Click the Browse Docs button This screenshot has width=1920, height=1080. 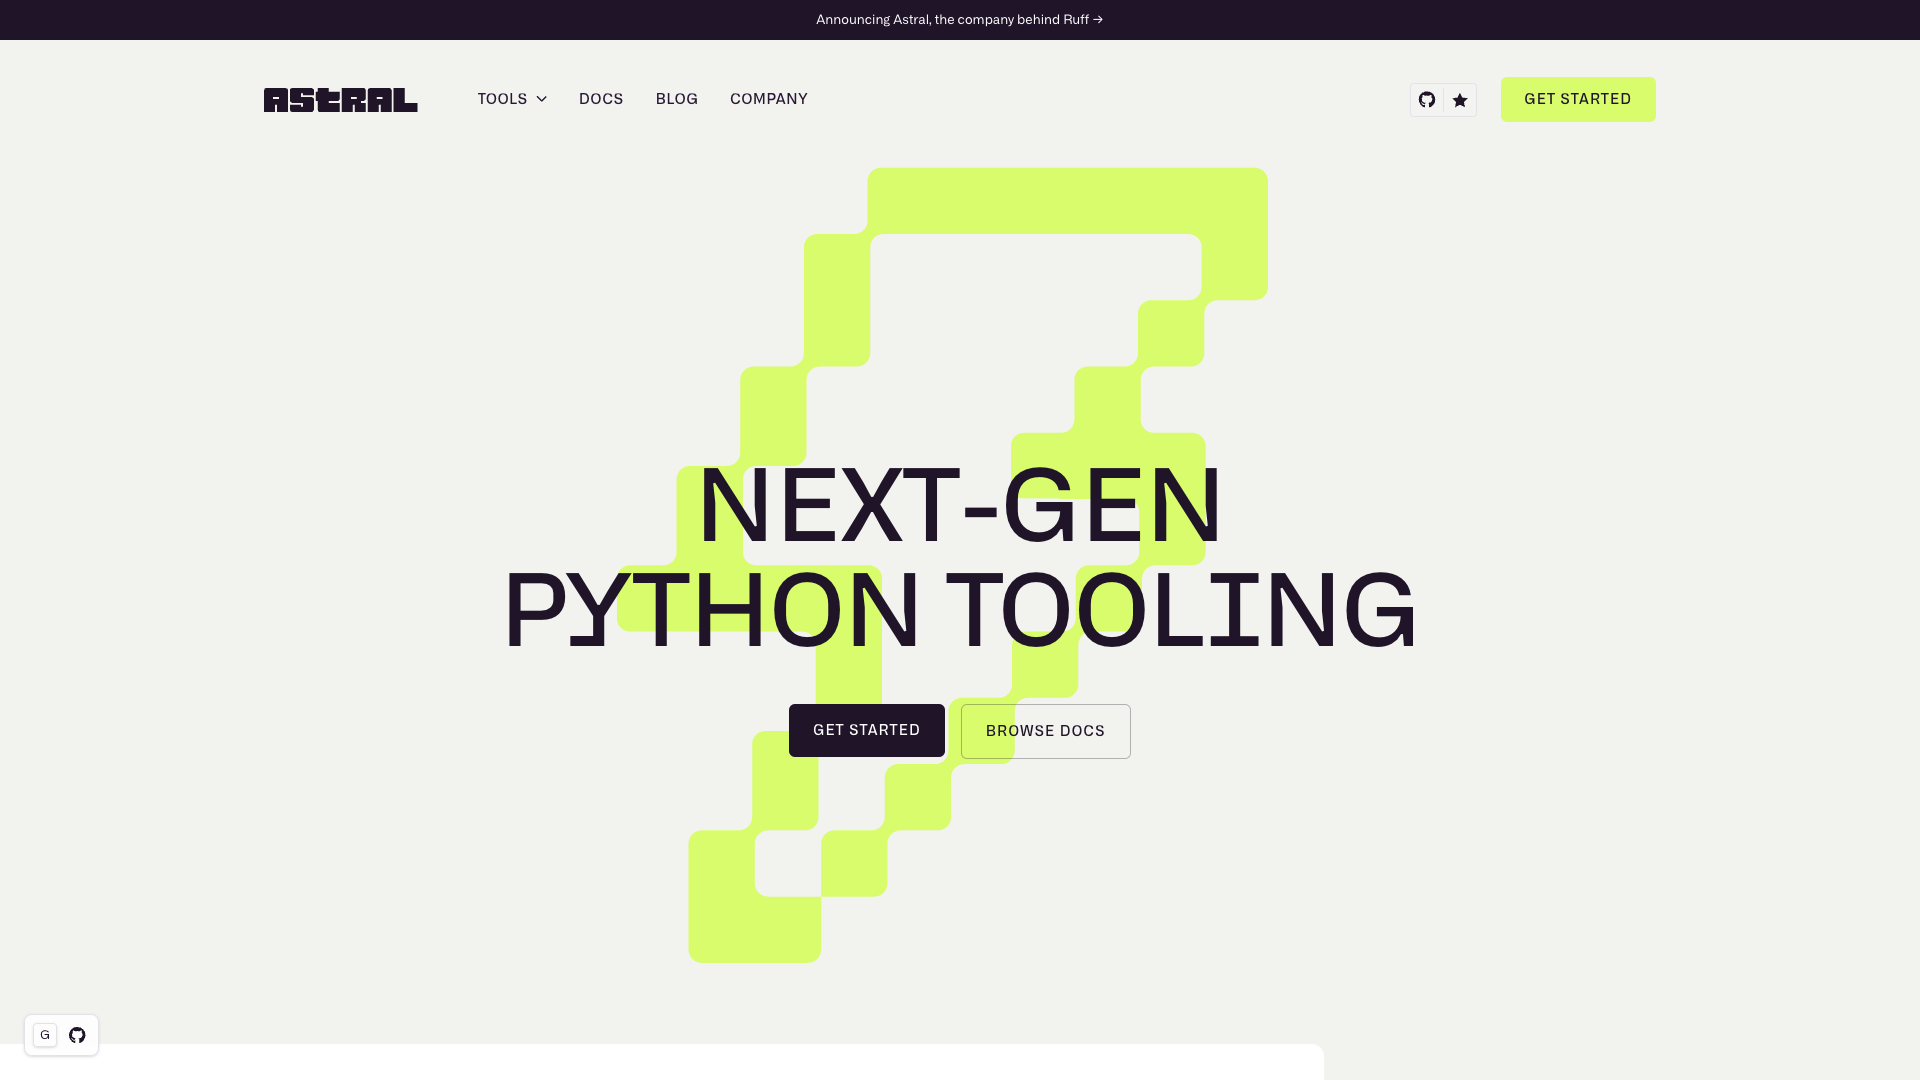(x=1046, y=731)
